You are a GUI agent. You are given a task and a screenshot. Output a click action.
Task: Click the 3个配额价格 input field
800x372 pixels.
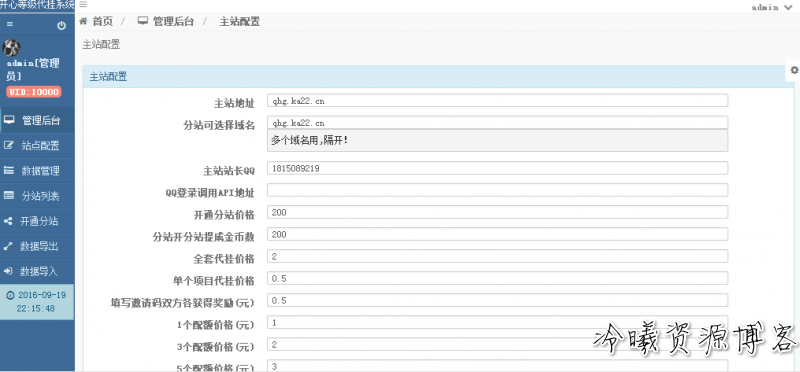pos(497,344)
